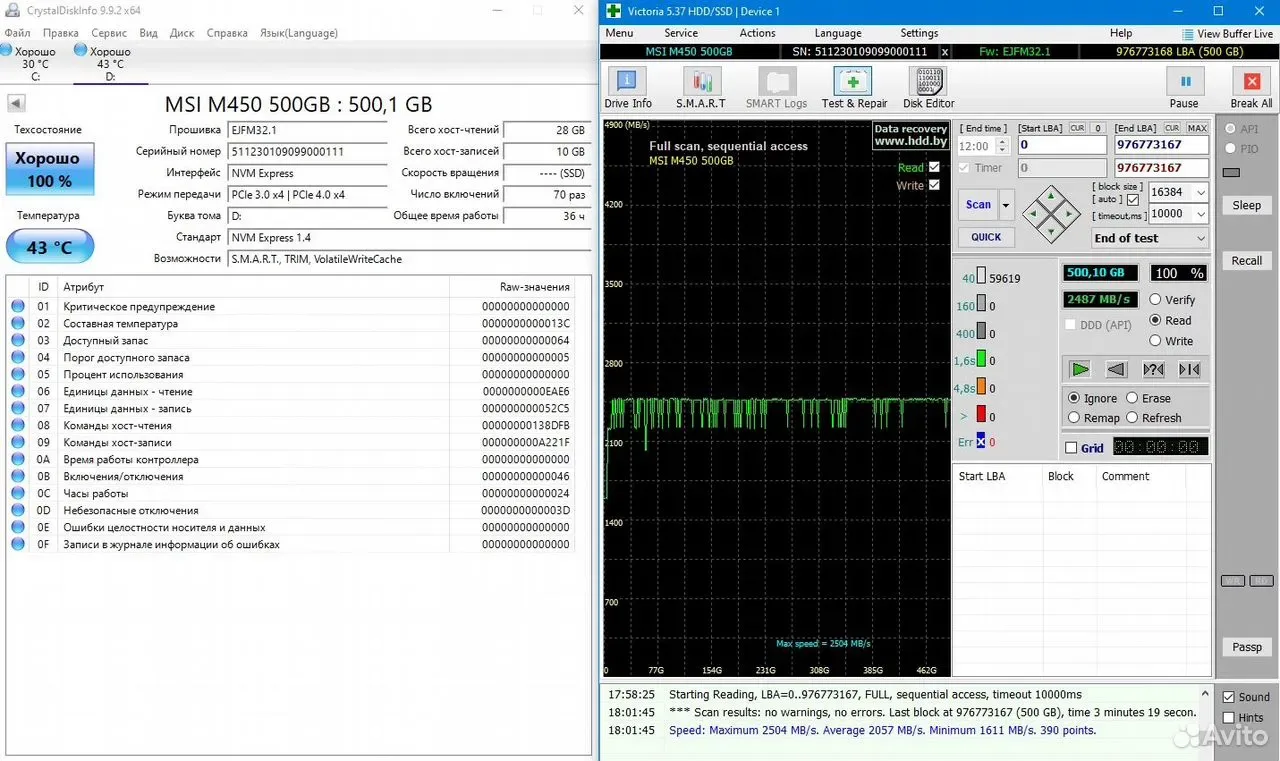Open the Actions menu in Victoria
The width and height of the screenshot is (1280, 761).
757,33
